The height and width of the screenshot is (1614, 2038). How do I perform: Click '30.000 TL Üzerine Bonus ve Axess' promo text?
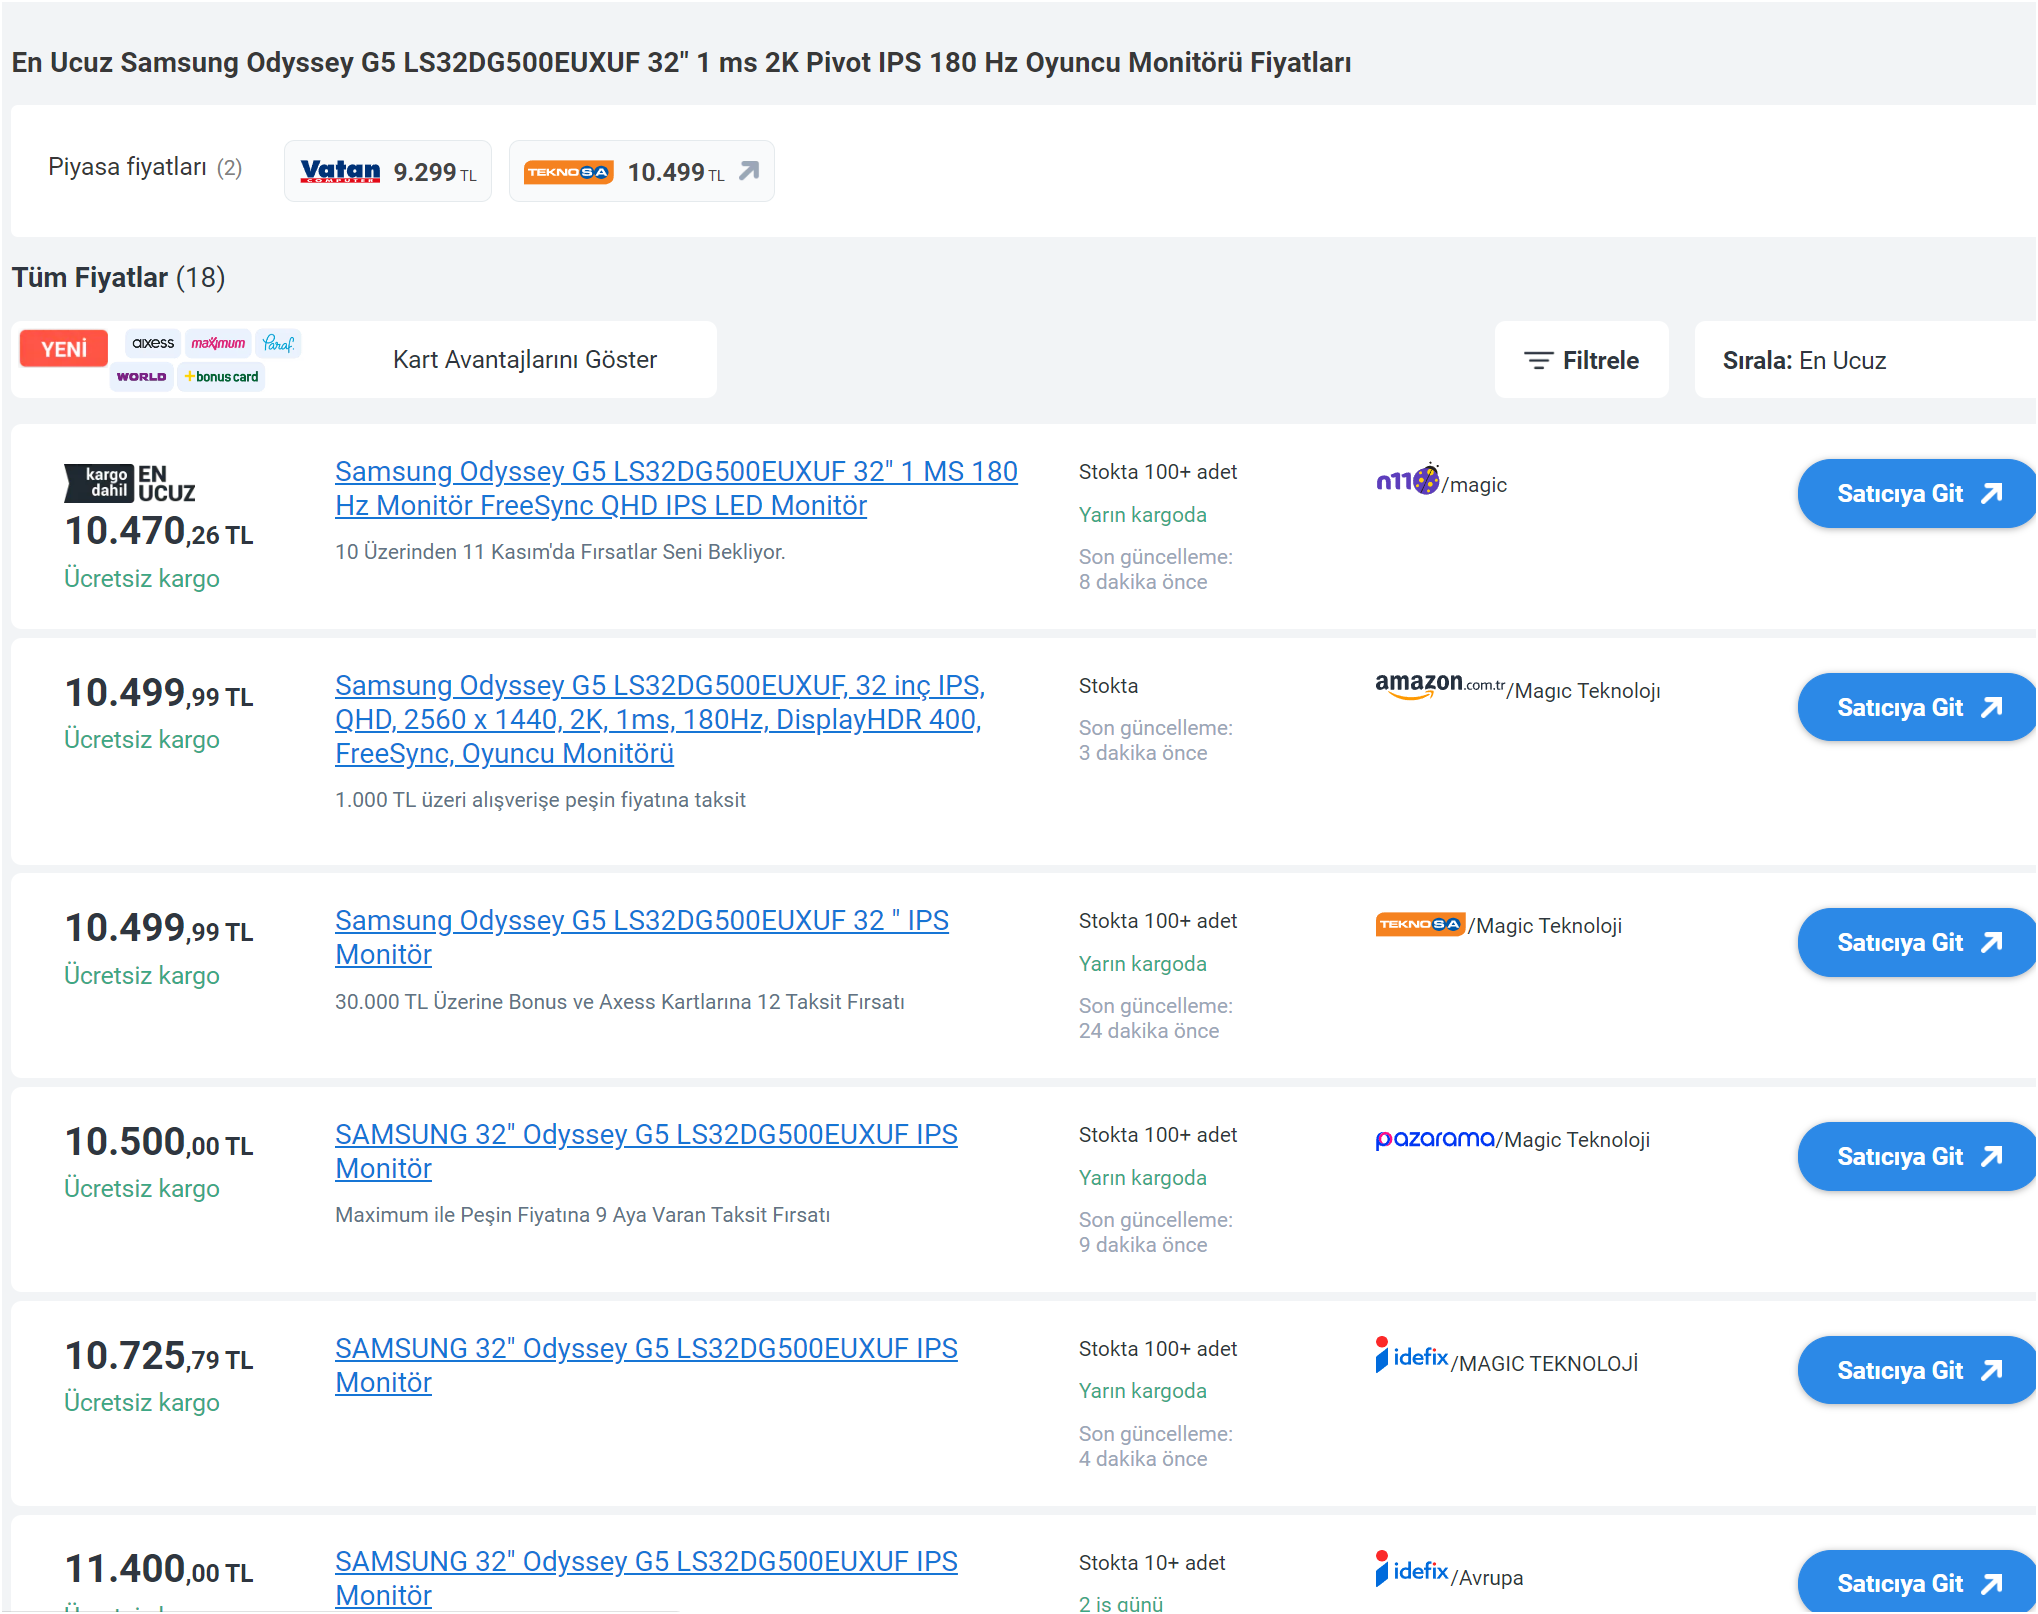(x=620, y=1002)
